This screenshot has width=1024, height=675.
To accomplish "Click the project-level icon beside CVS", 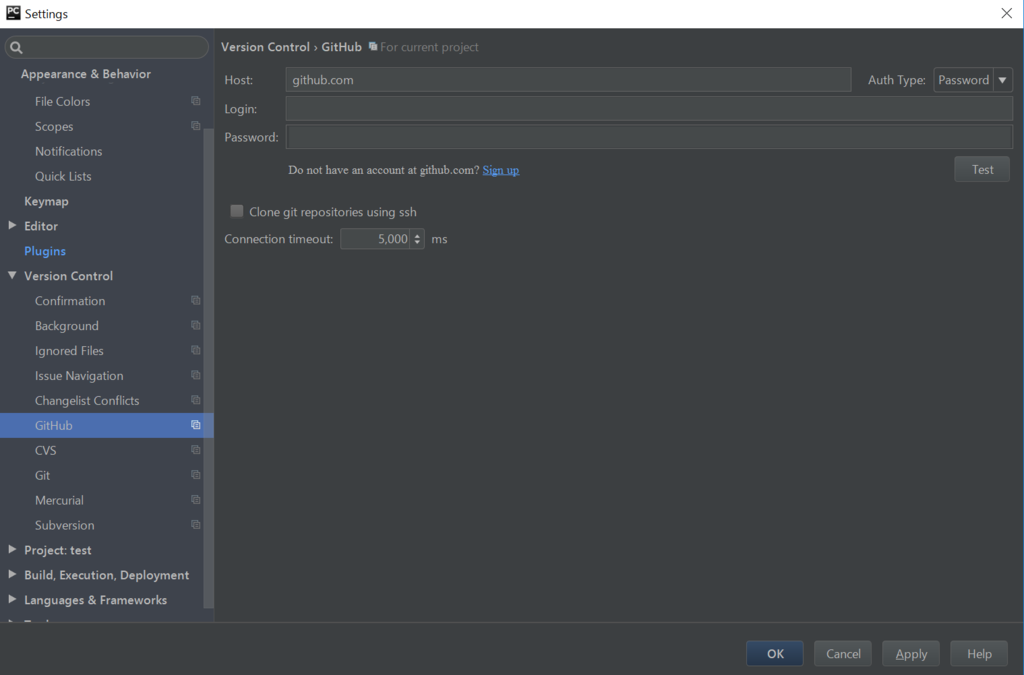I will [x=195, y=450].
